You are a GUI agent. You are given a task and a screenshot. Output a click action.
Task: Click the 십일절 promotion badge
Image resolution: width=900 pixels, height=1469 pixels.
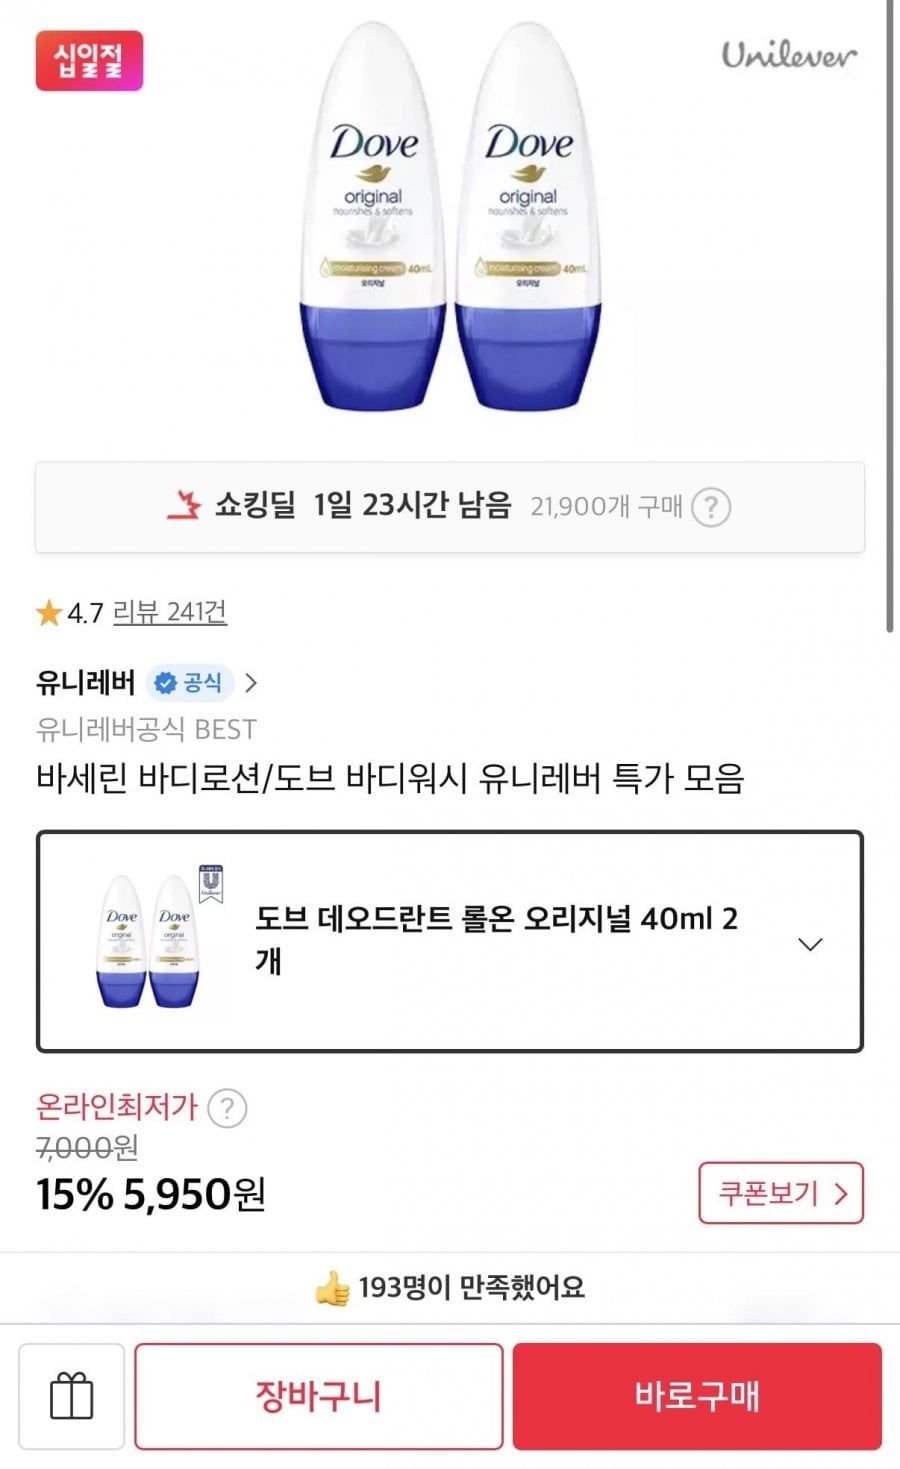tap(89, 60)
